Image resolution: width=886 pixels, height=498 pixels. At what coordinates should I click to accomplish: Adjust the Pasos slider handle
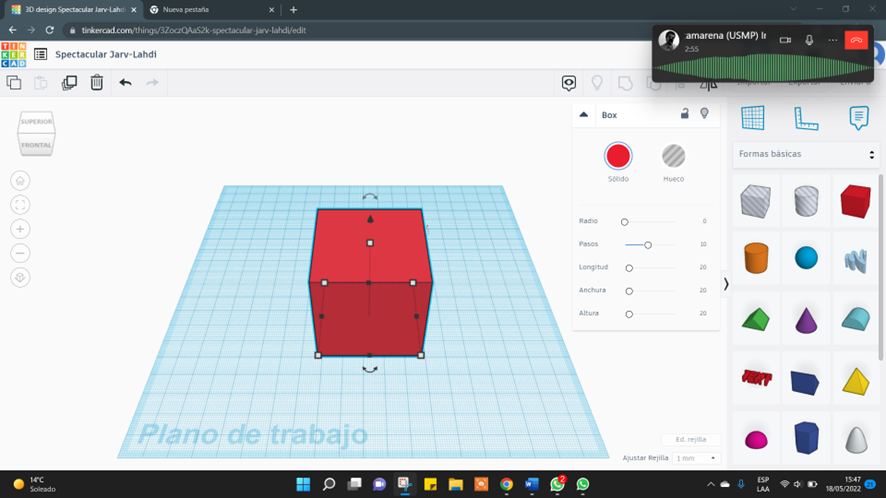tap(648, 245)
